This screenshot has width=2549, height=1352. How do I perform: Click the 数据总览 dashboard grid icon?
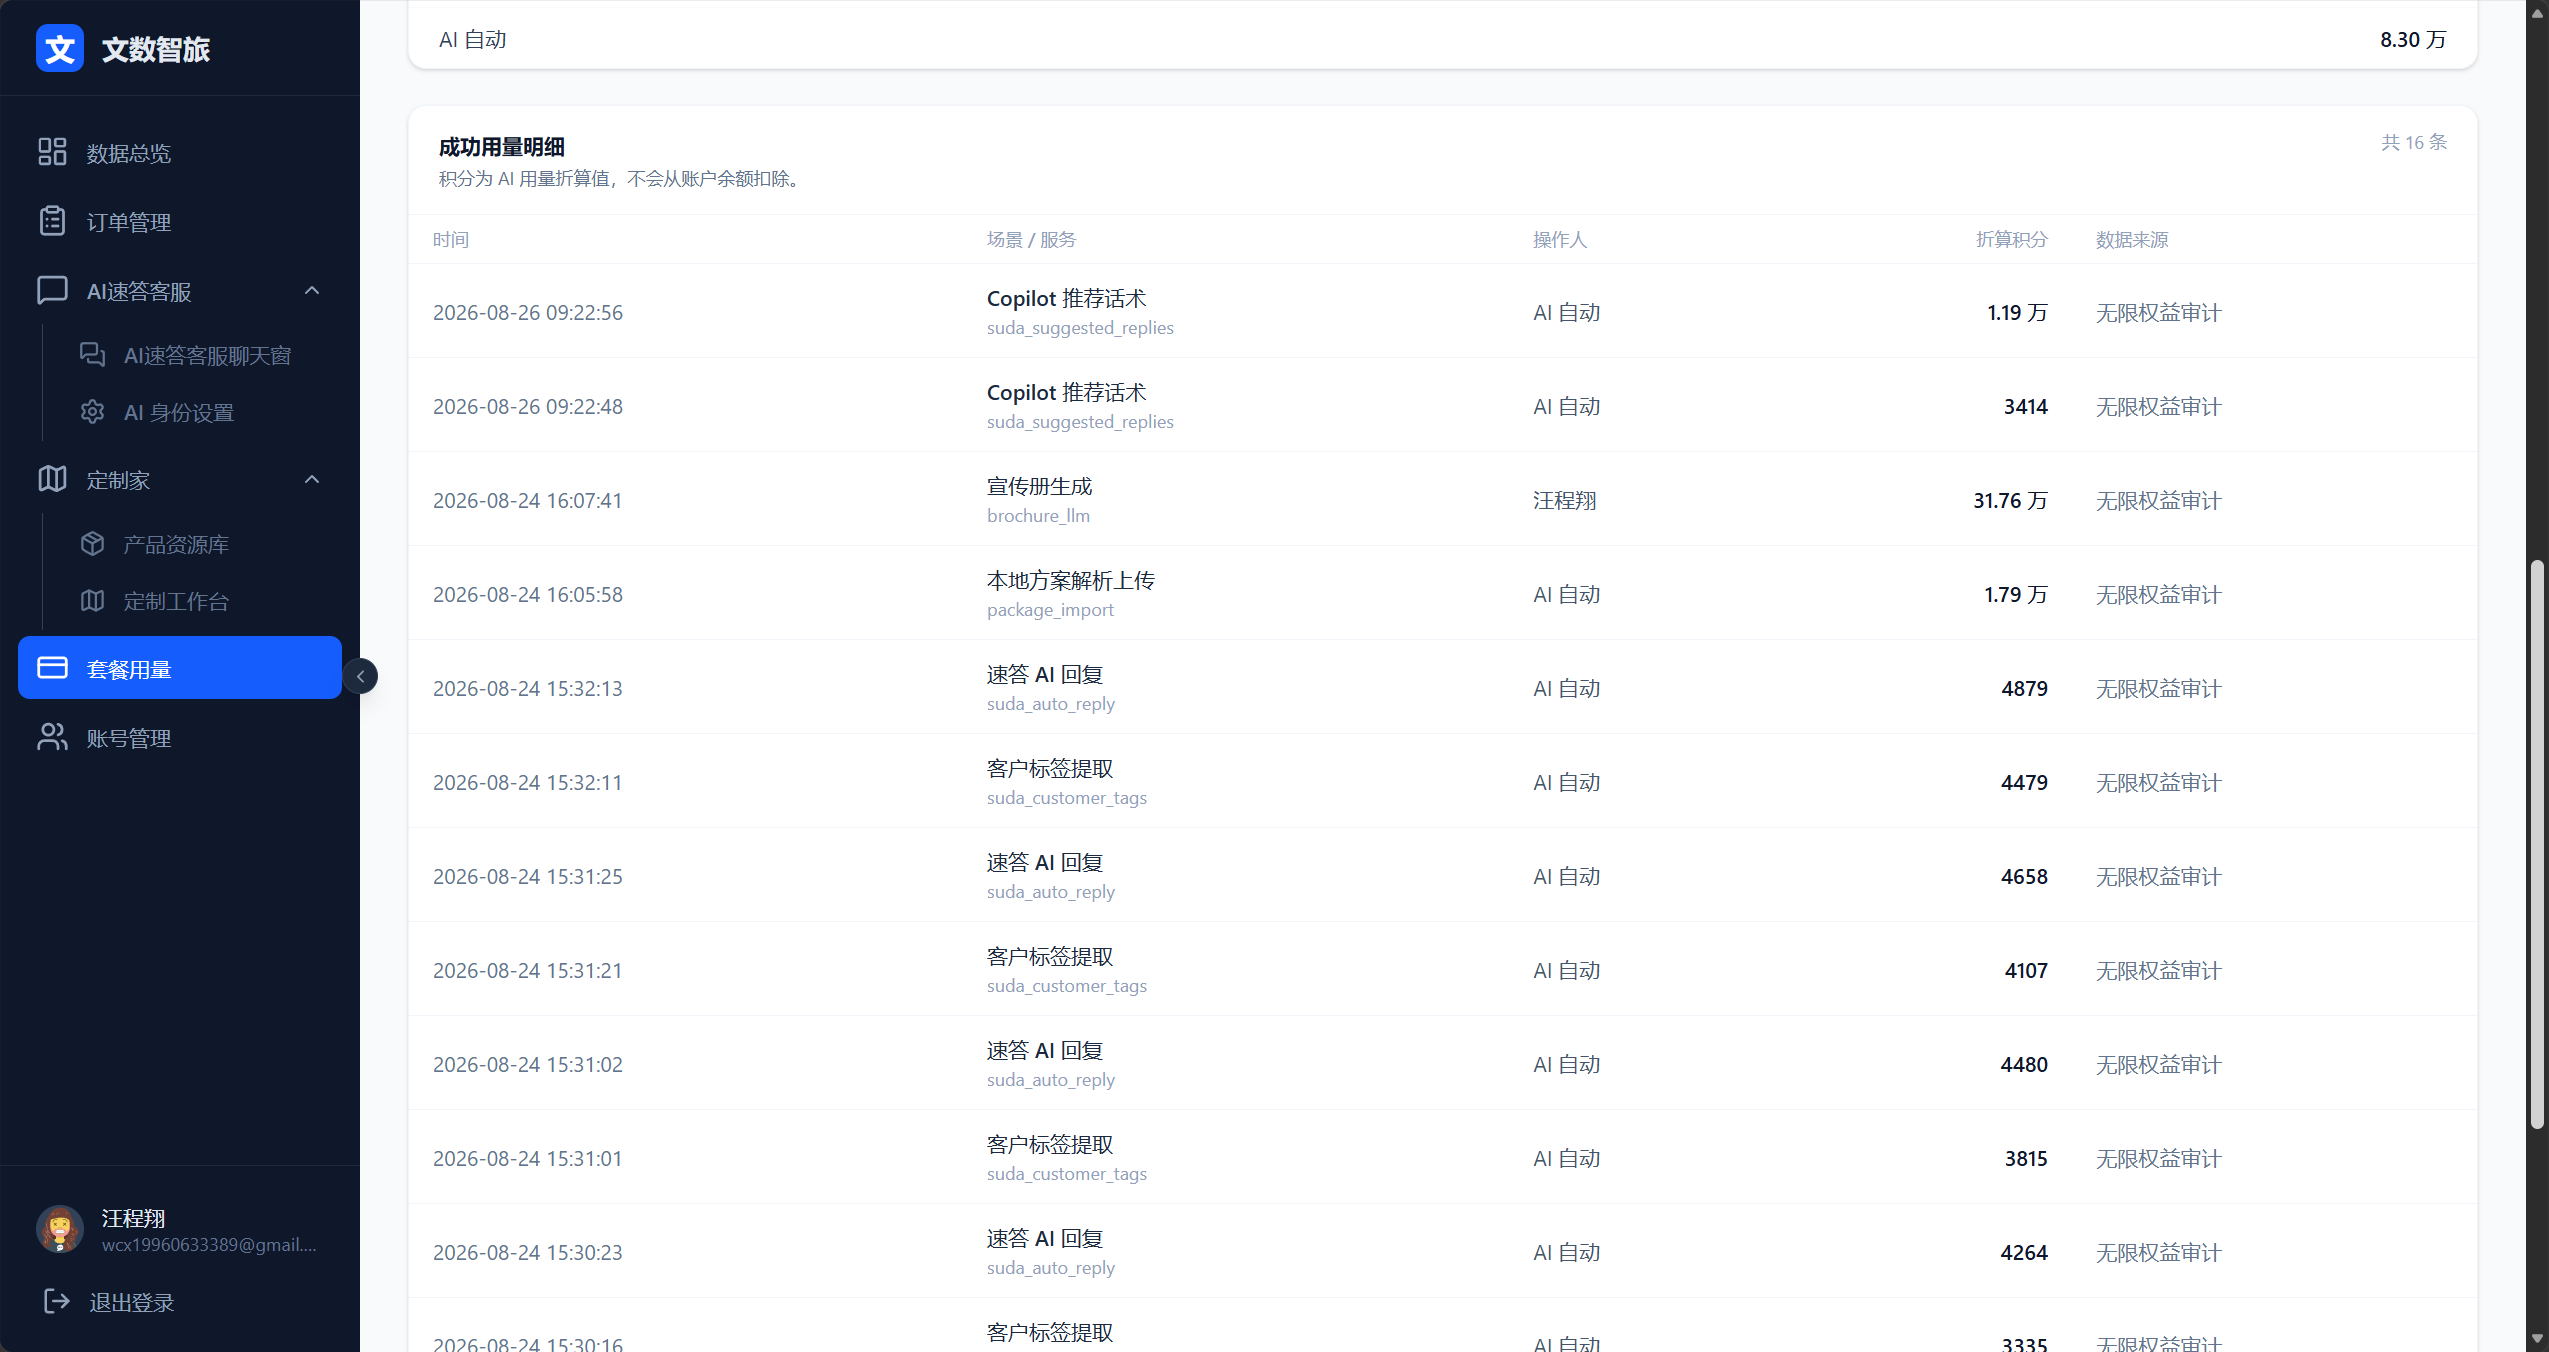(x=52, y=152)
